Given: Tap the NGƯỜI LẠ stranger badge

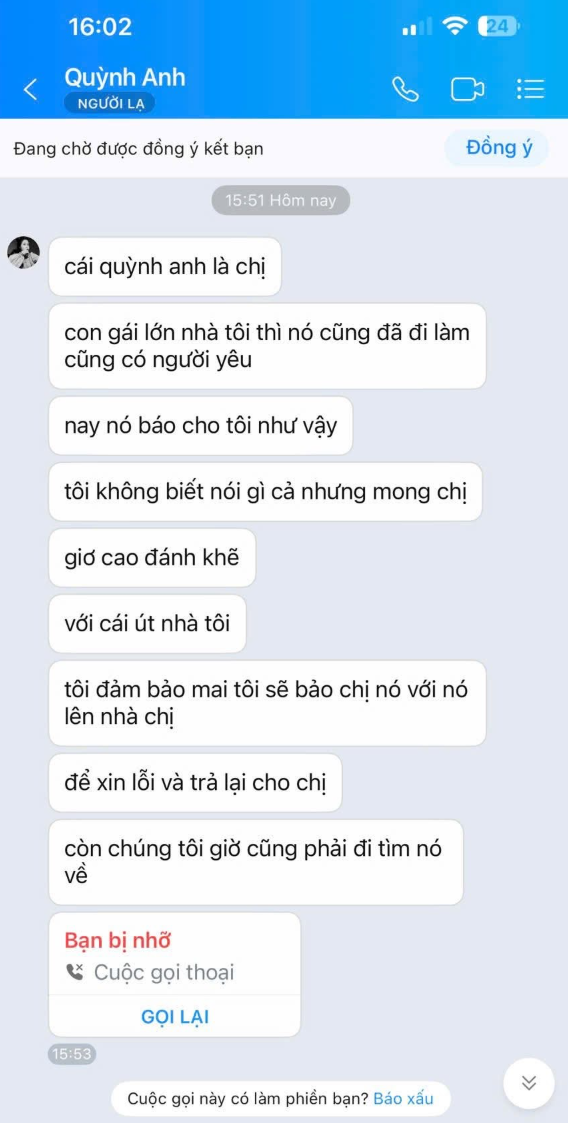Looking at the screenshot, I should [110, 104].
